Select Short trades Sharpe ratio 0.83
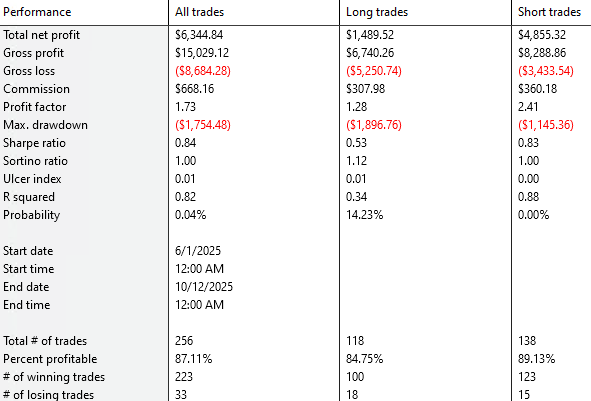Screen dimensions: 591x401 528,143
